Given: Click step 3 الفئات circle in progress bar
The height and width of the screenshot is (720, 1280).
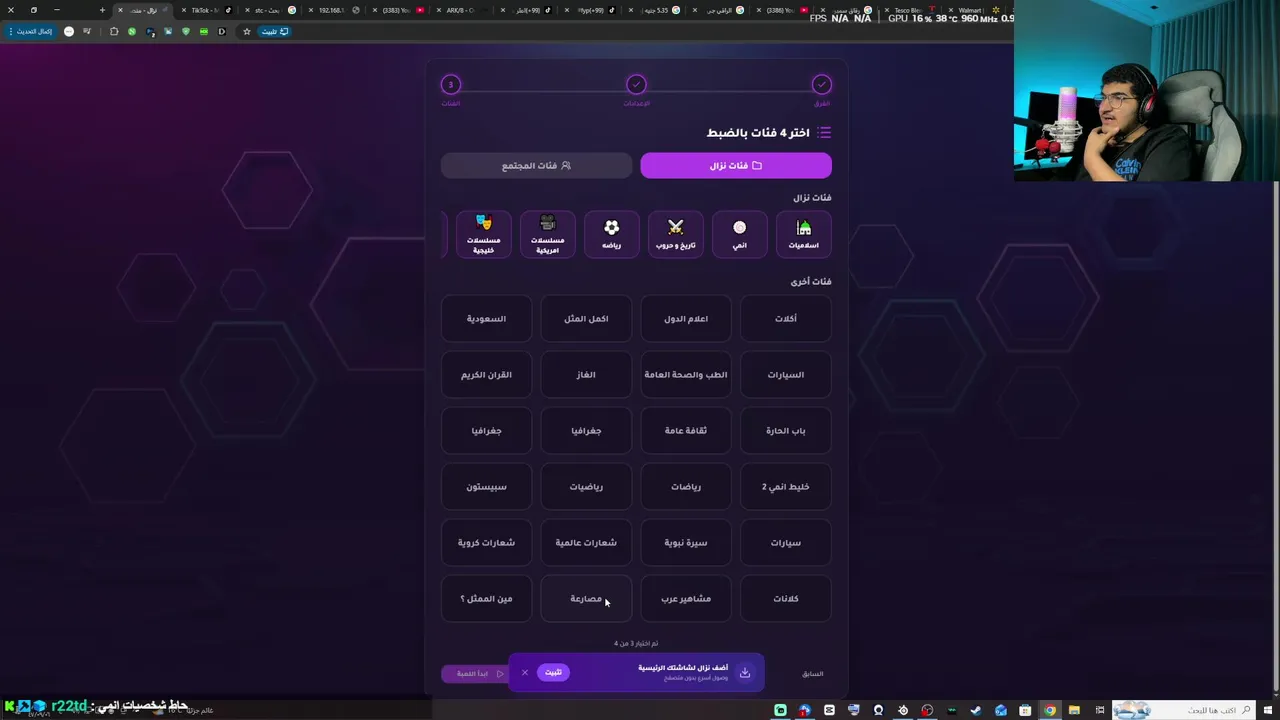Looking at the screenshot, I should [x=451, y=85].
